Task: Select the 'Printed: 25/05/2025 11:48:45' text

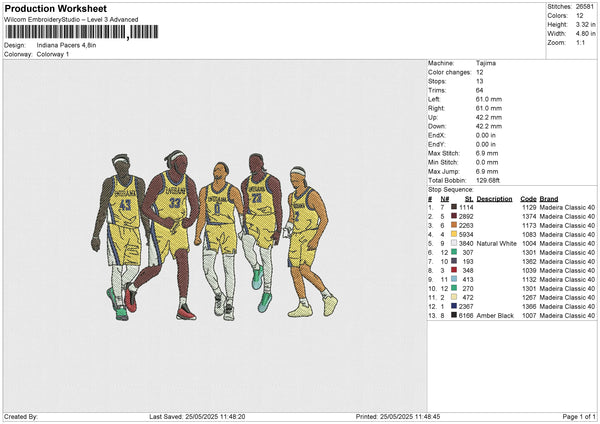Action: click(398, 416)
